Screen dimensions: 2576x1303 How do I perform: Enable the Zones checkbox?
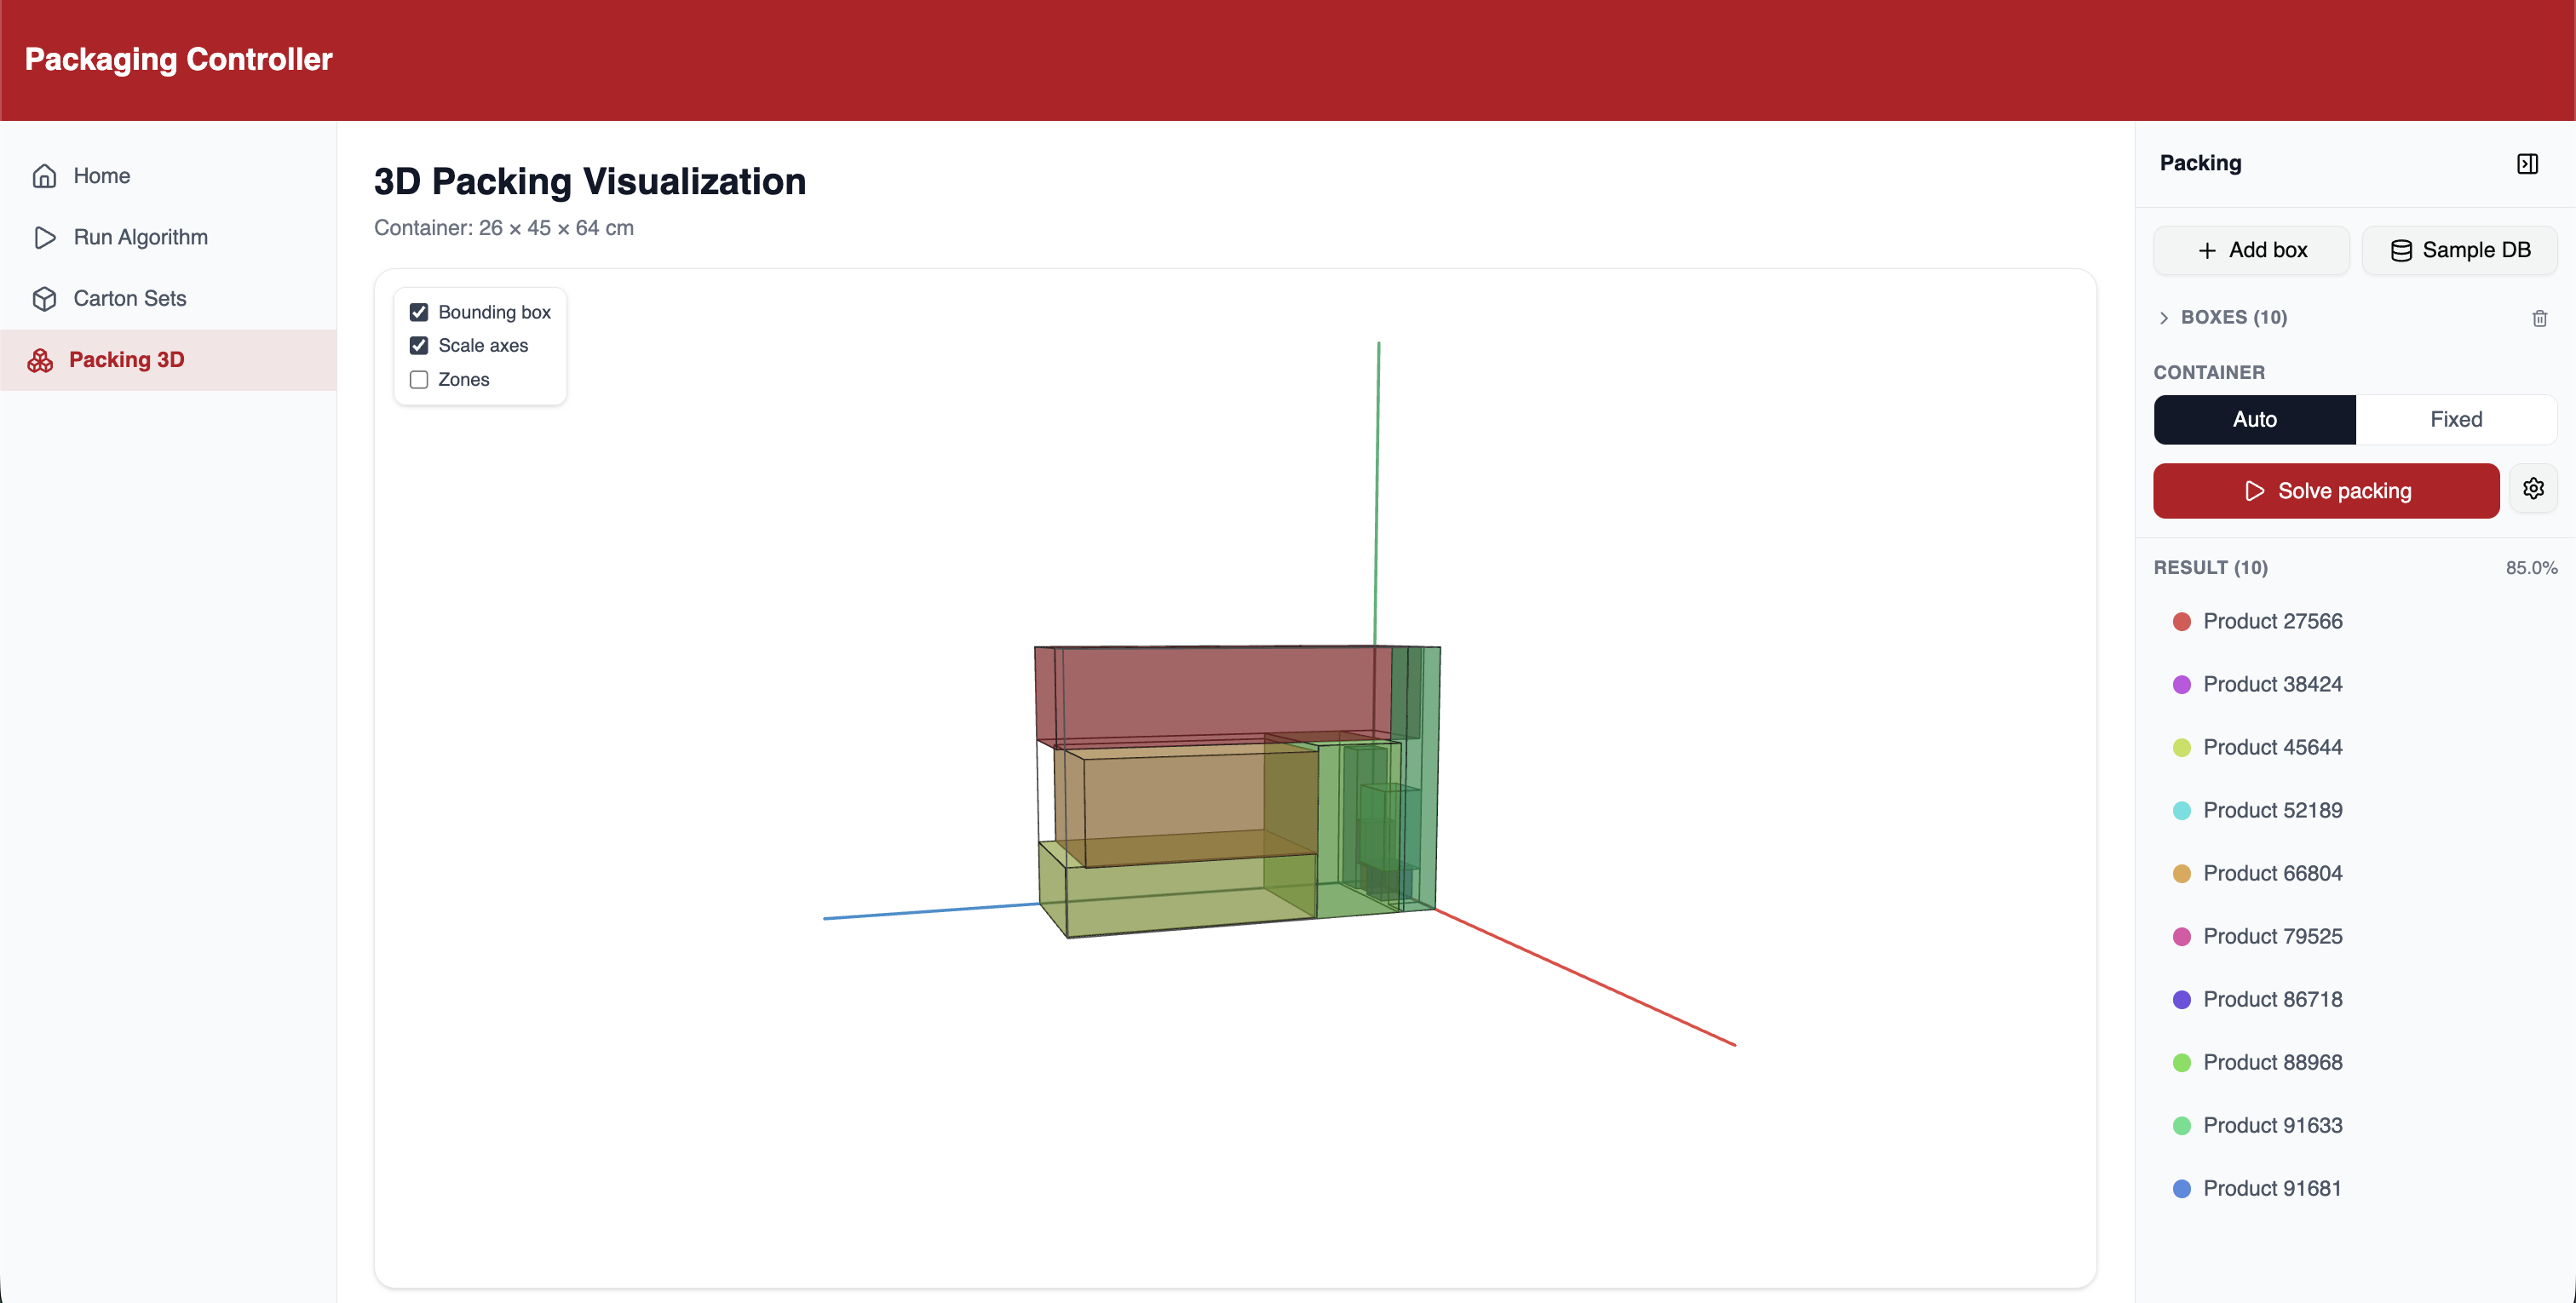tap(419, 379)
